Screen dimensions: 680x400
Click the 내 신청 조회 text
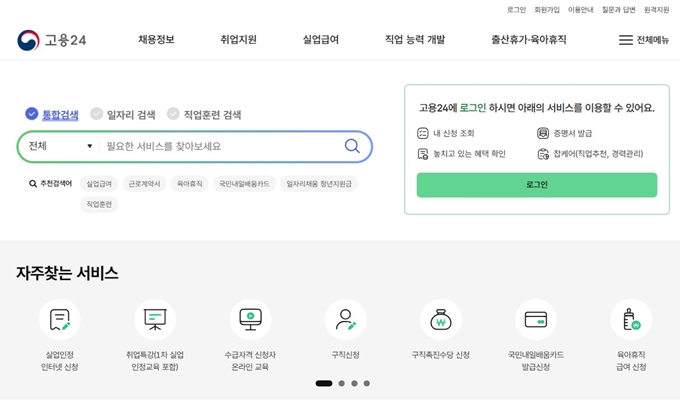point(454,133)
